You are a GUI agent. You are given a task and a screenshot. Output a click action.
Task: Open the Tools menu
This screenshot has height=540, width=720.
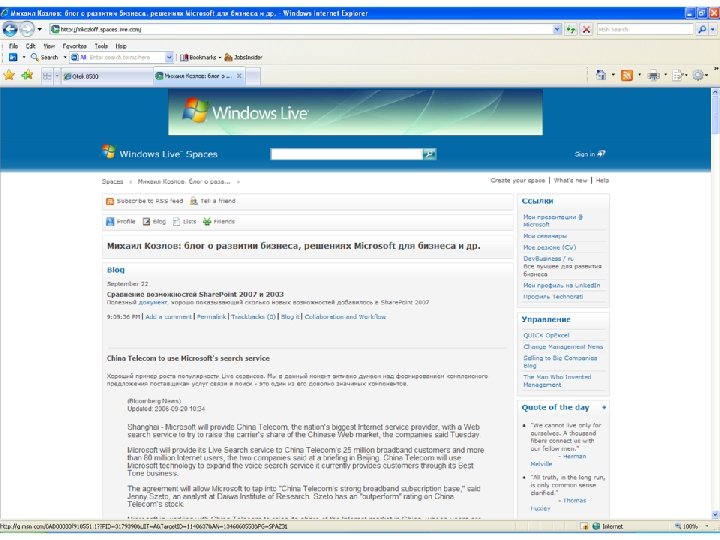point(101,46)
